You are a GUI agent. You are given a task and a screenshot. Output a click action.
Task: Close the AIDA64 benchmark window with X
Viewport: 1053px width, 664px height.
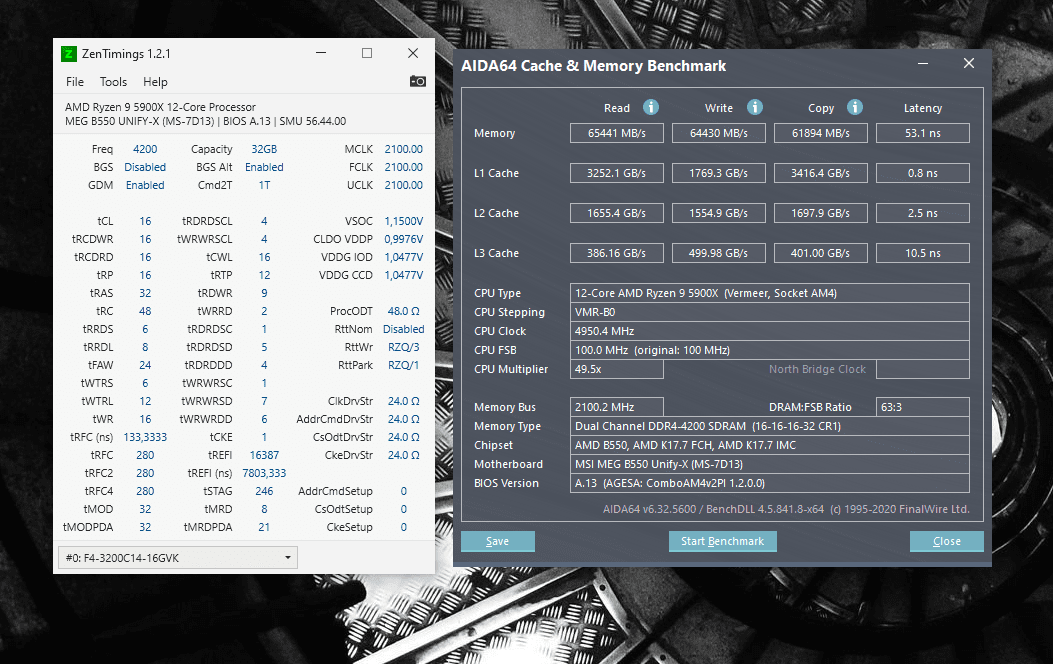point(968,63)
